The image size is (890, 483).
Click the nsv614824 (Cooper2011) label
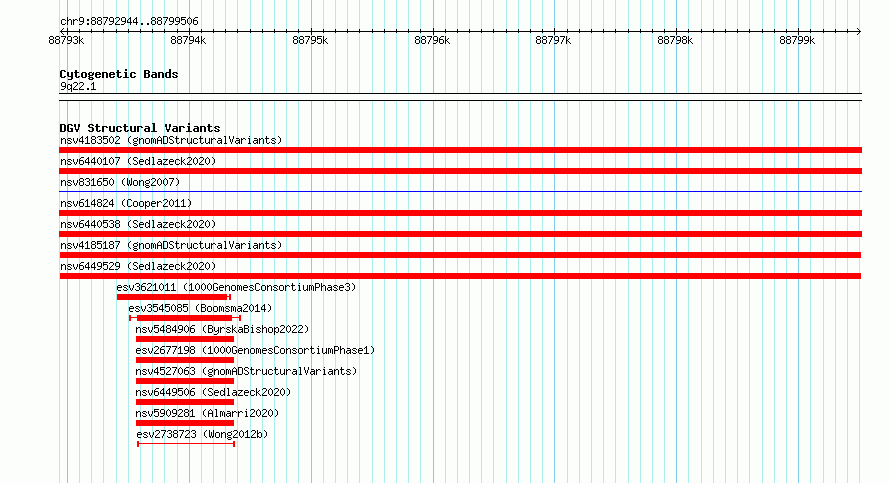point(126,203)
